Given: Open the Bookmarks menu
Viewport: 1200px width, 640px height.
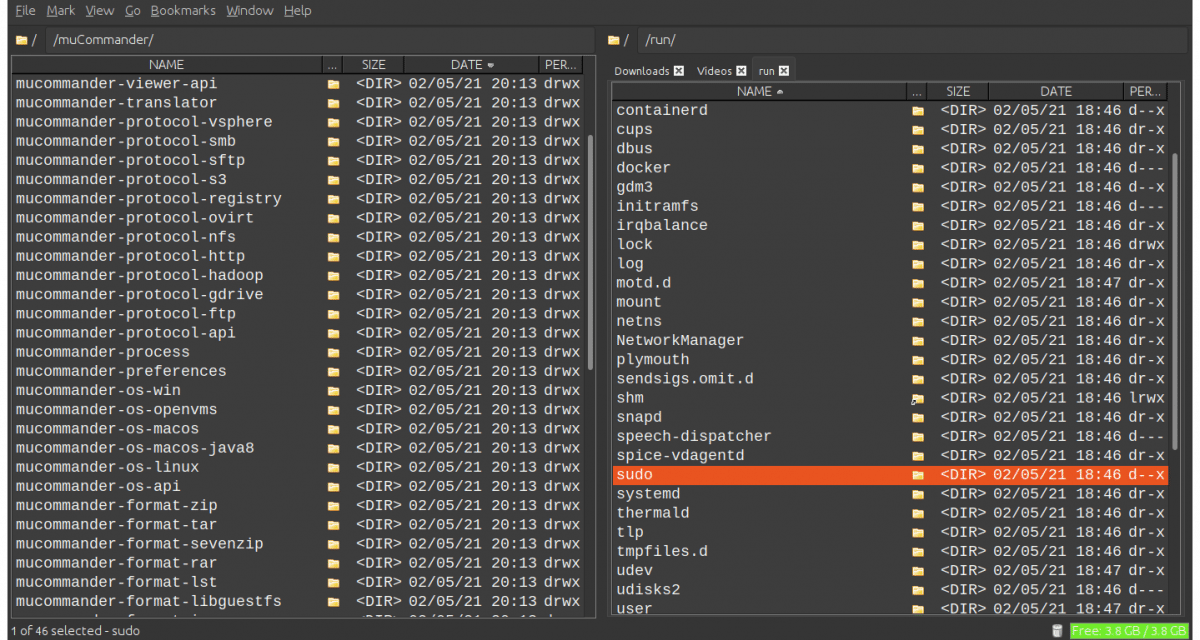Looking at the screenshot, I should click(x=183, y=10).
